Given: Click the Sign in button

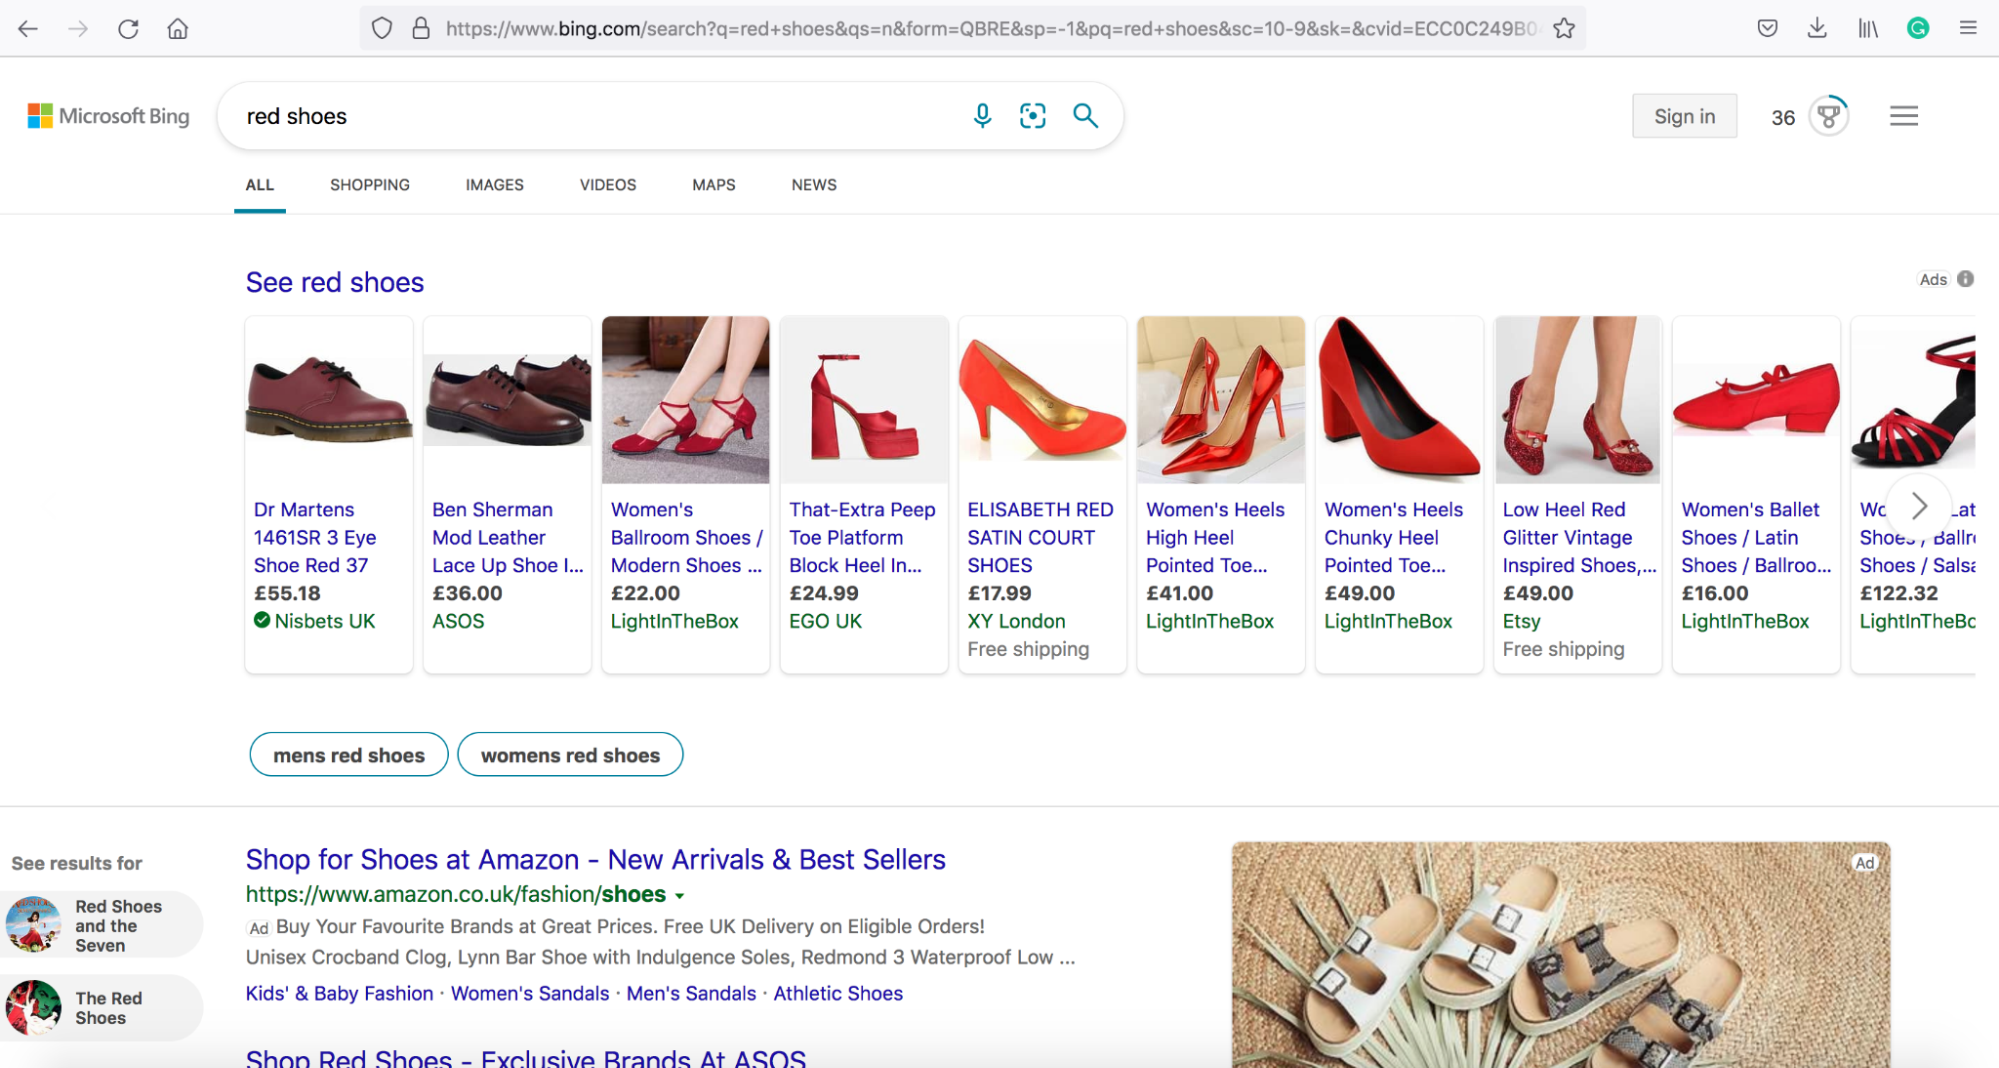Looking at the screenshot, I should (1684, 116).
